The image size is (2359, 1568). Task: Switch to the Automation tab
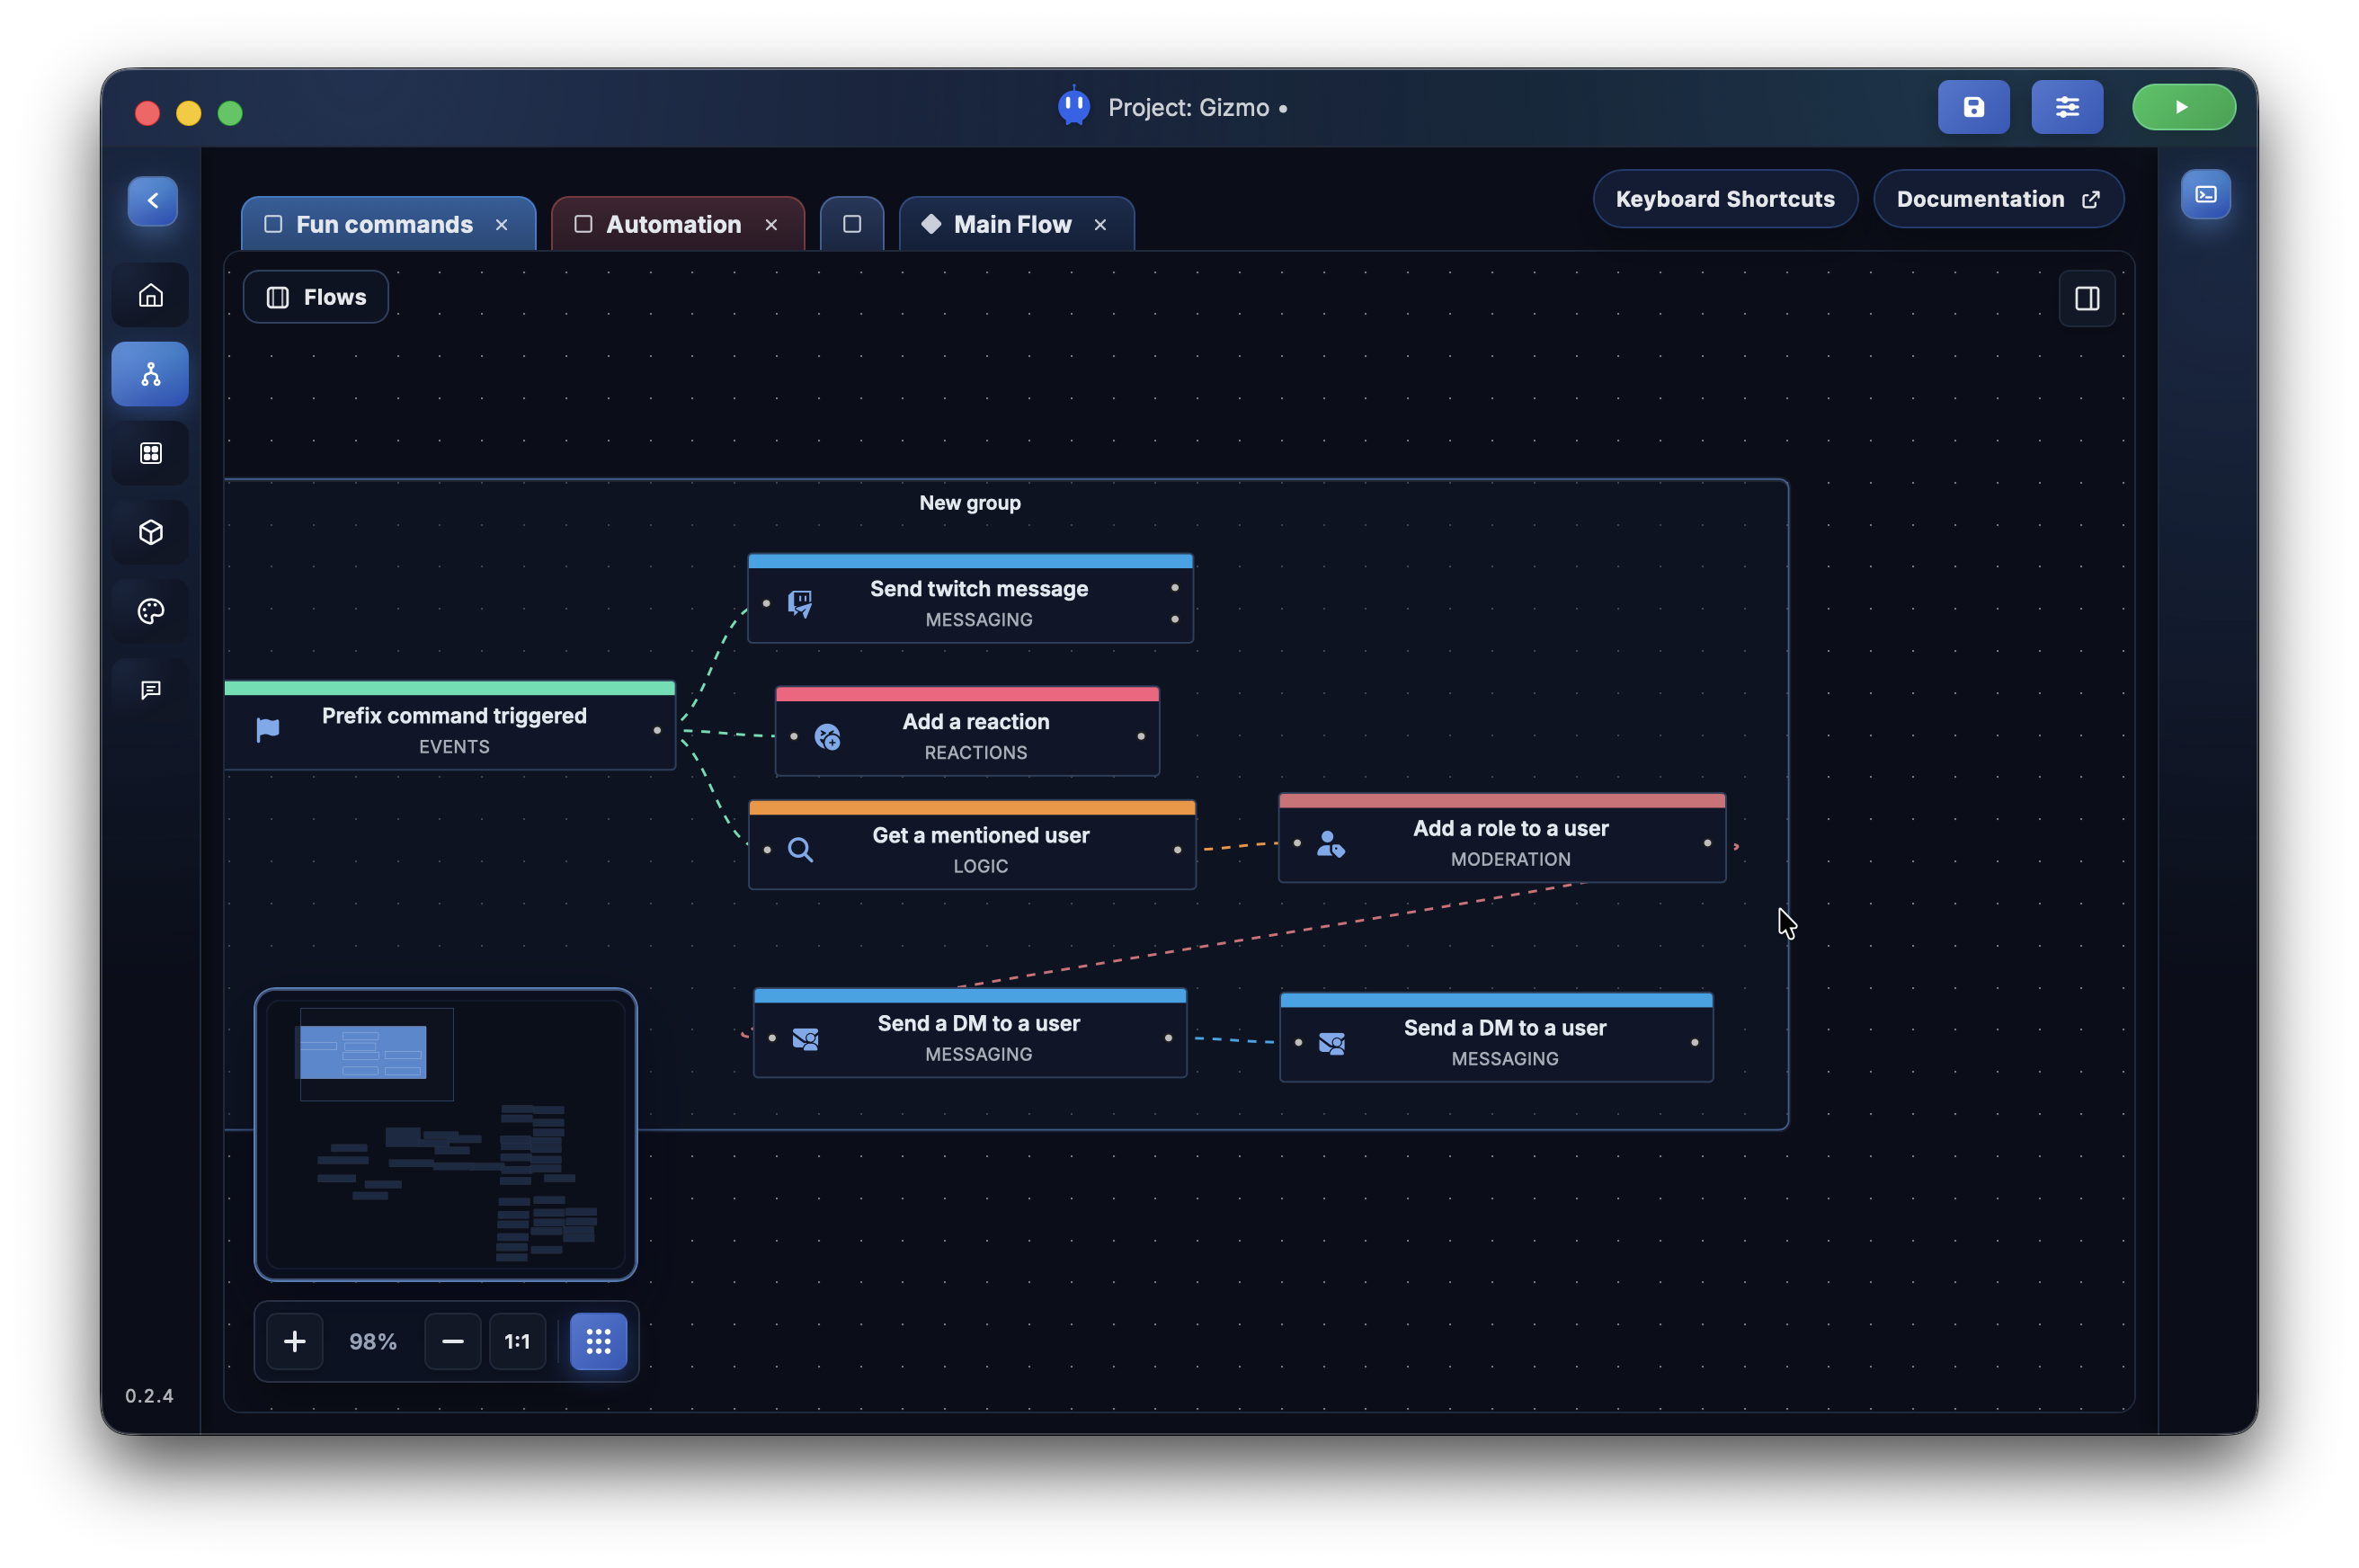tap(672, 225)
